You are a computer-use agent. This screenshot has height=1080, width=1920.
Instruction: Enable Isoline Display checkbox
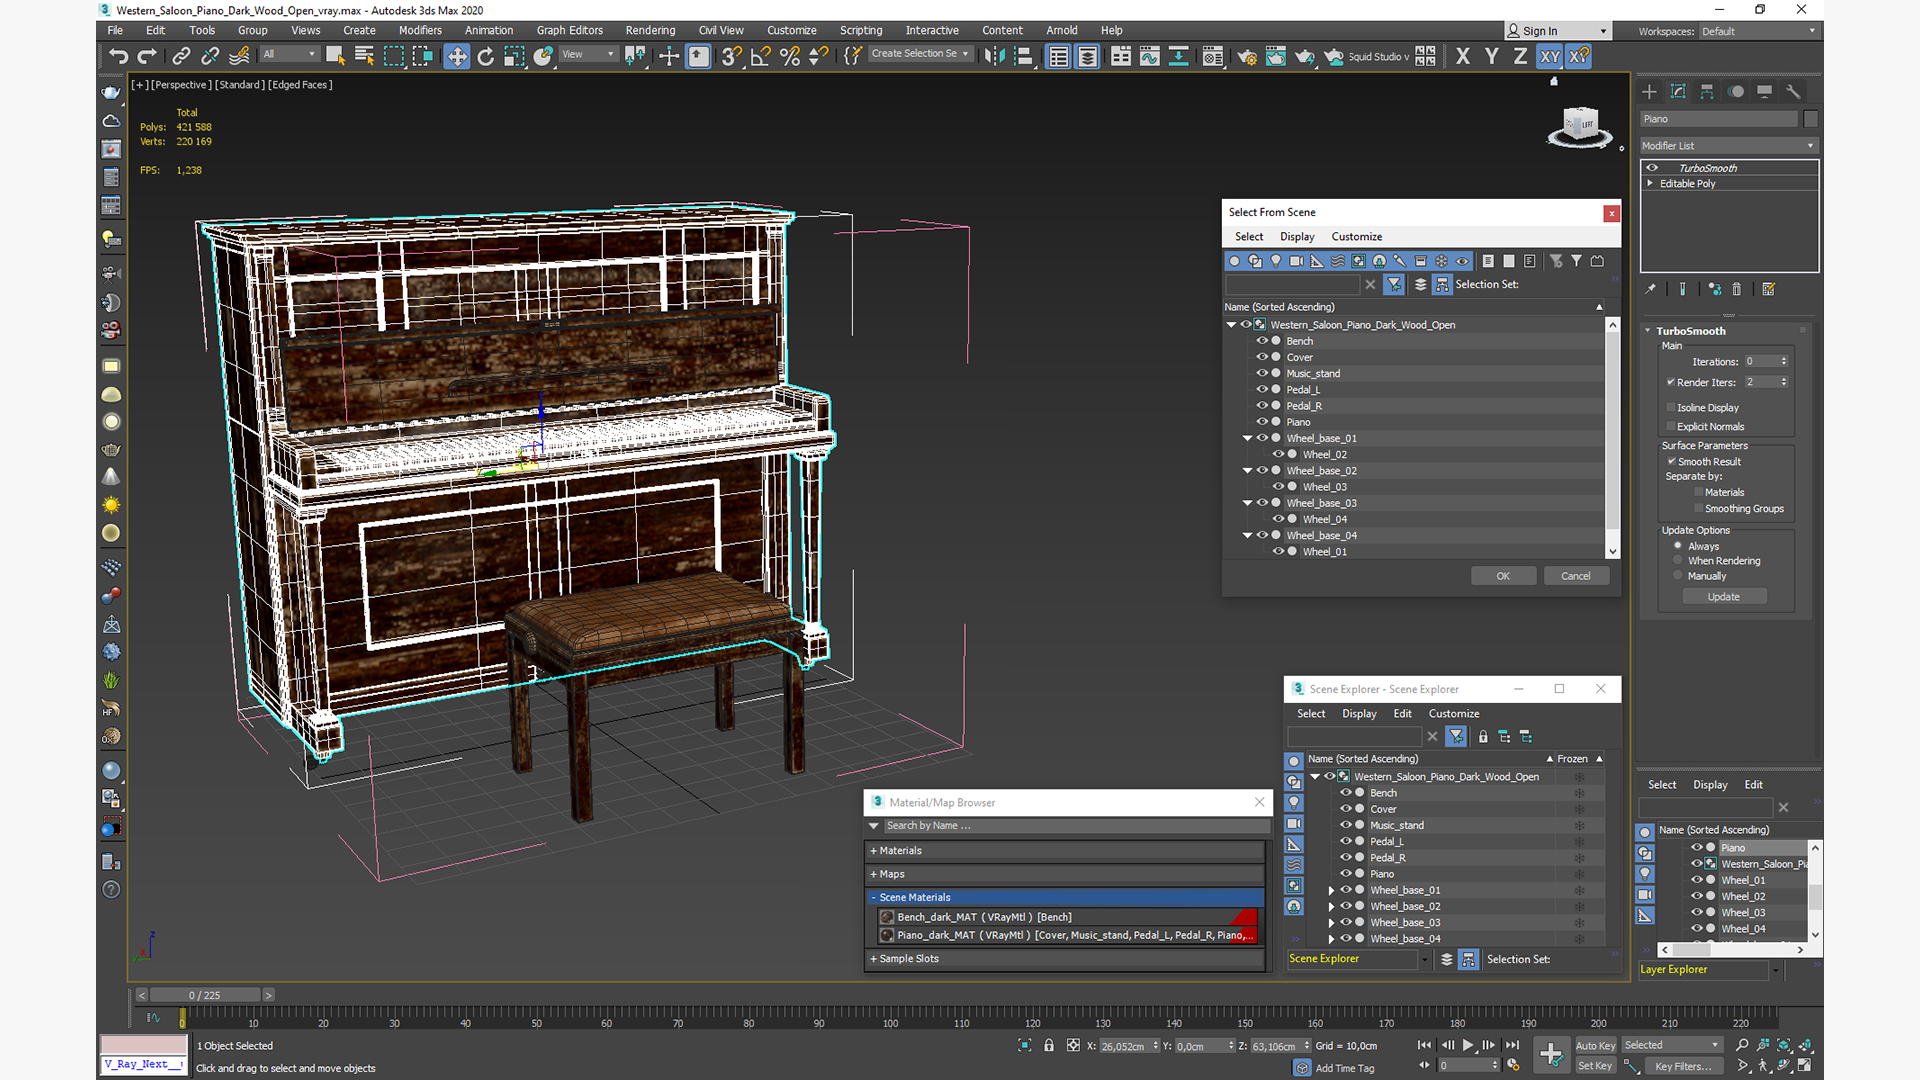[1671, 407]
